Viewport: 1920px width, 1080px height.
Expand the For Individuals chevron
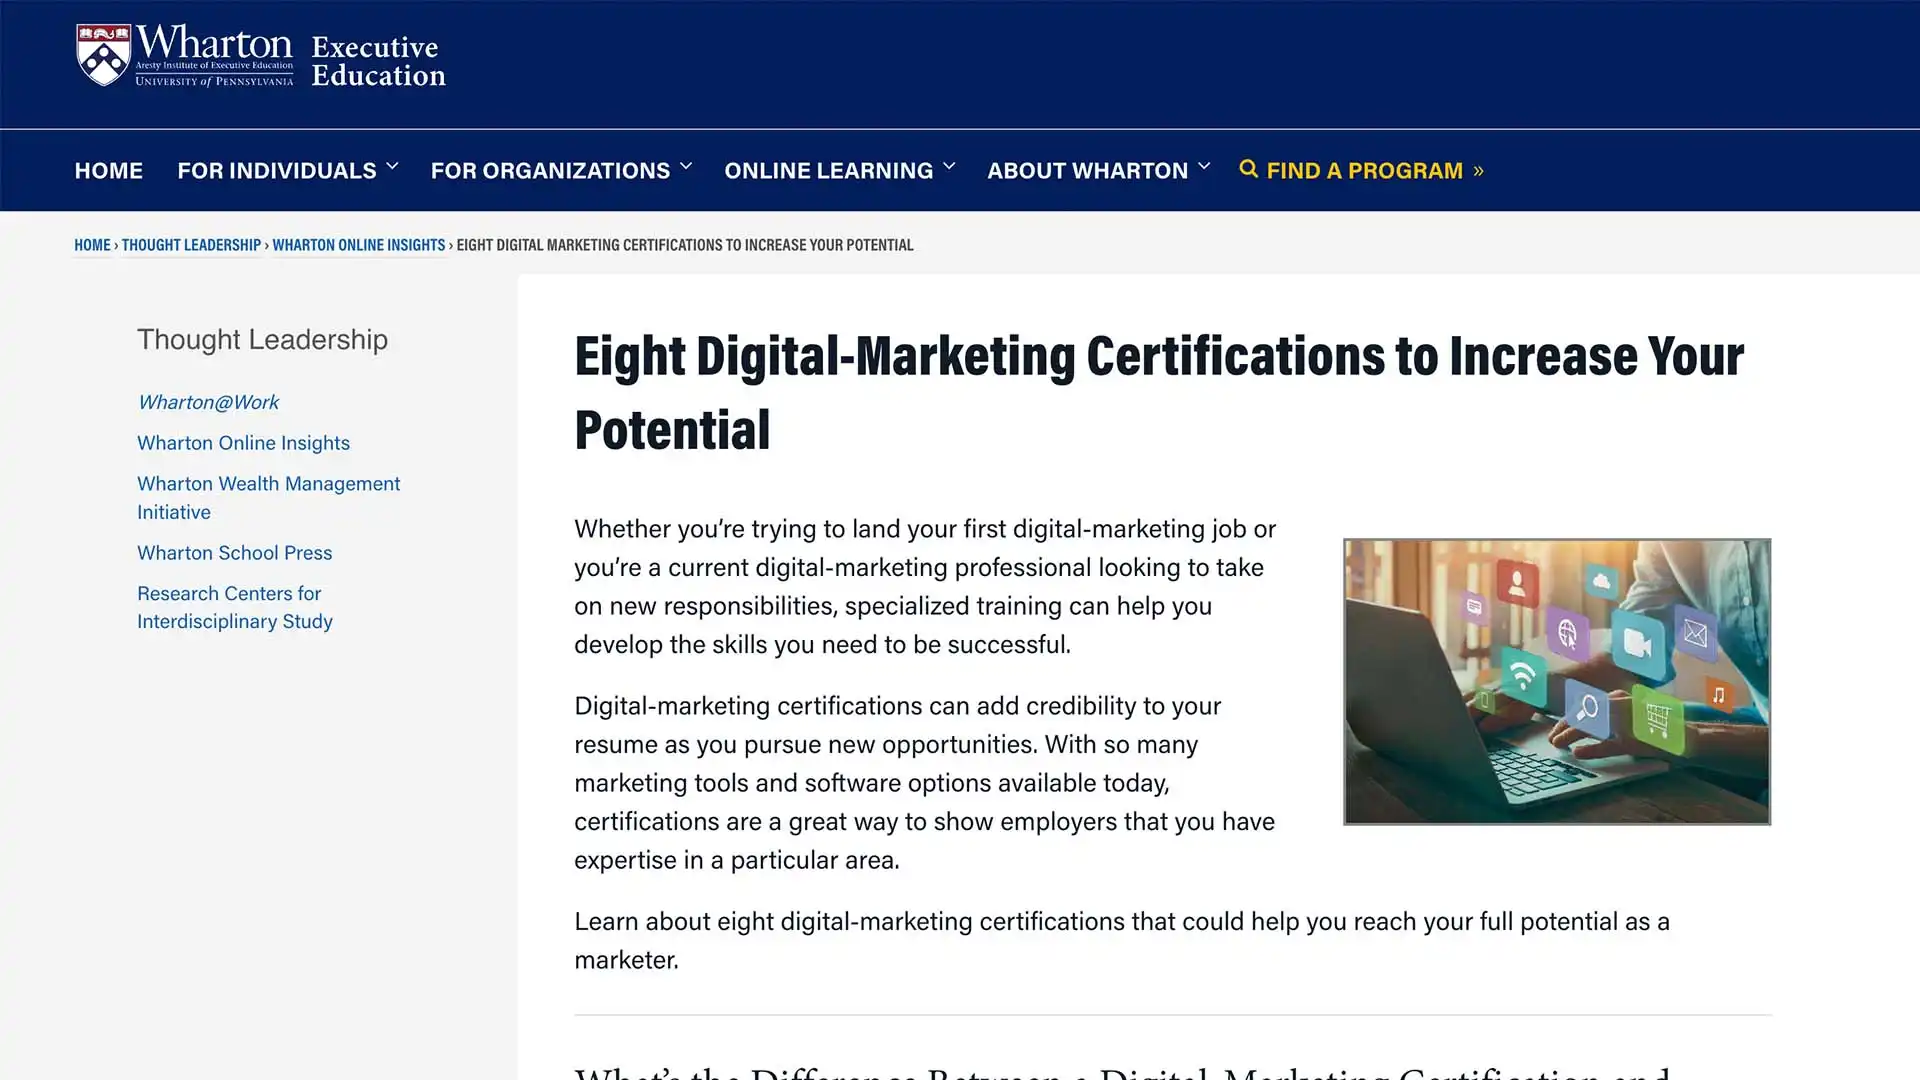tap(392, 167)
